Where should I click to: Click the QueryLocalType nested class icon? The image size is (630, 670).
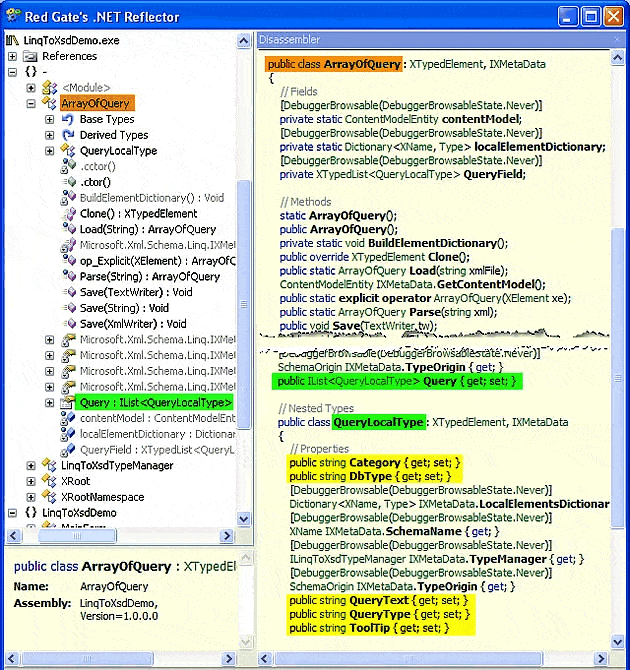[68, 150]
